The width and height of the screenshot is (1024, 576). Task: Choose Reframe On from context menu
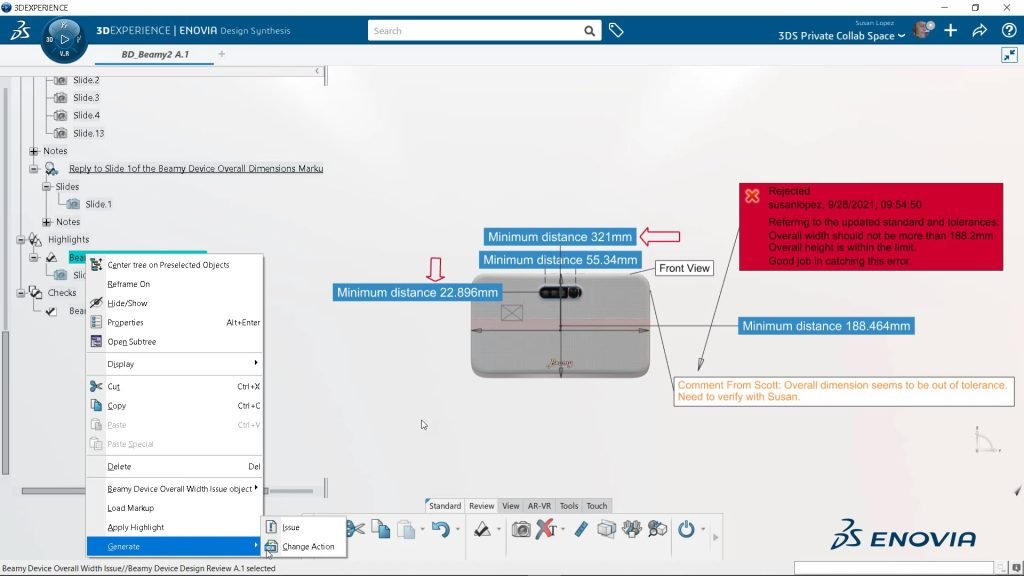tap(174, 284)
